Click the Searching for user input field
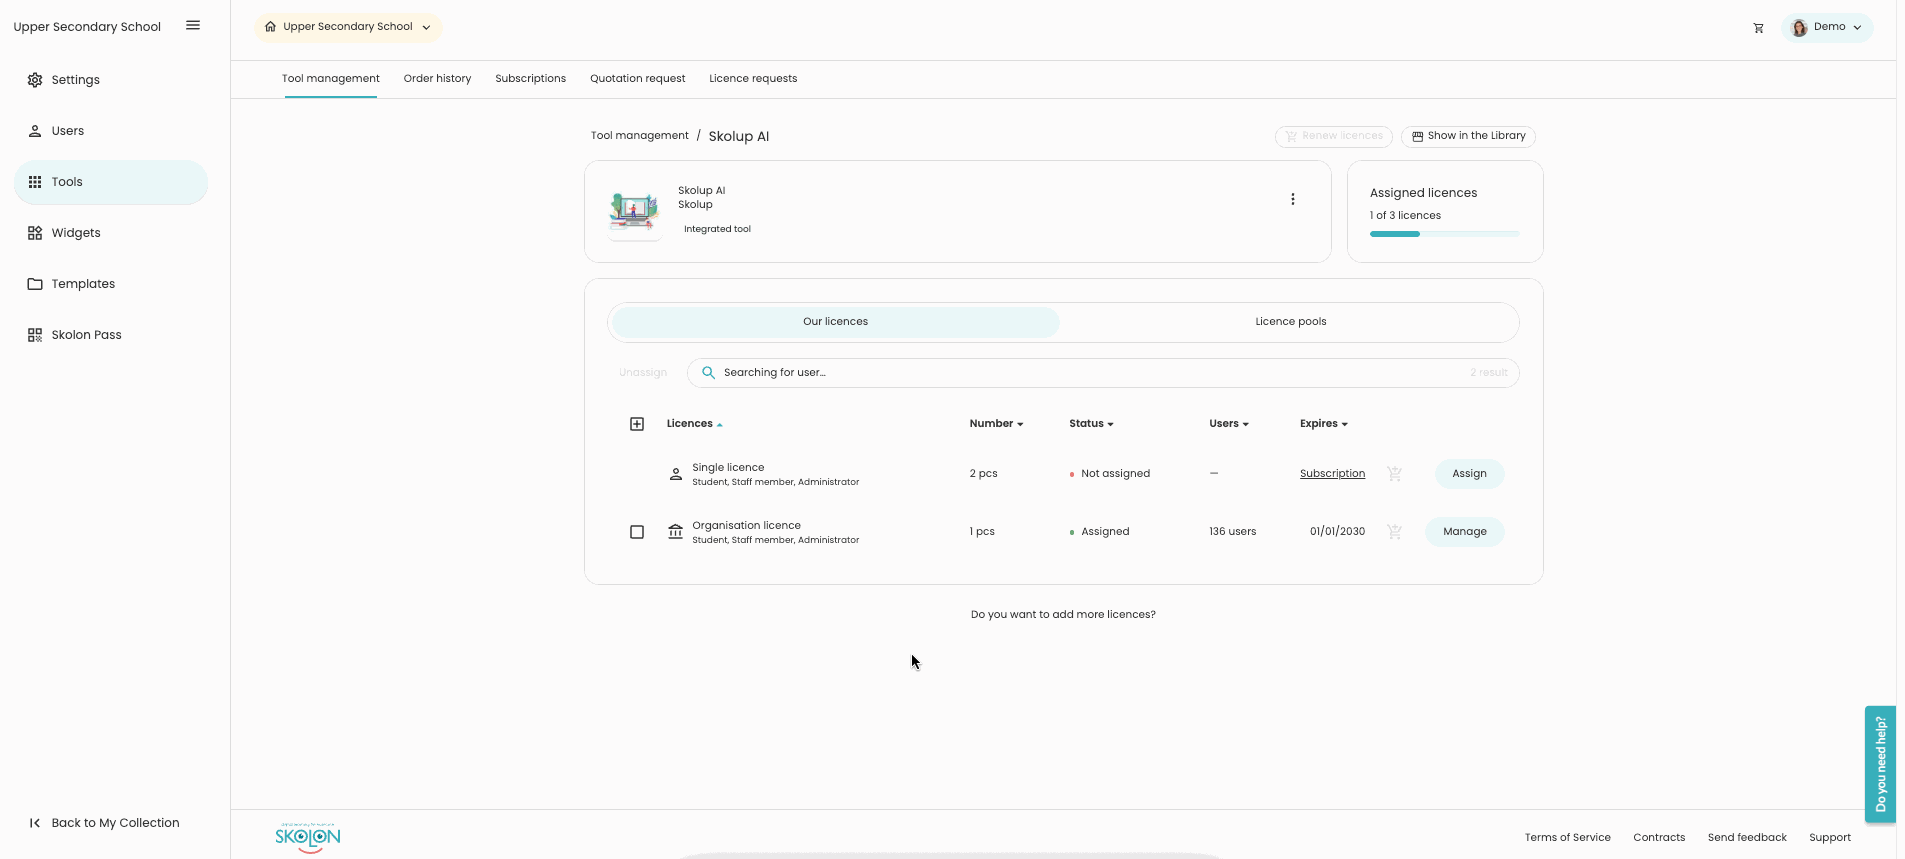Image resolution: width=1905 pixels, height=859 pixels. [x=1090, y=373]
